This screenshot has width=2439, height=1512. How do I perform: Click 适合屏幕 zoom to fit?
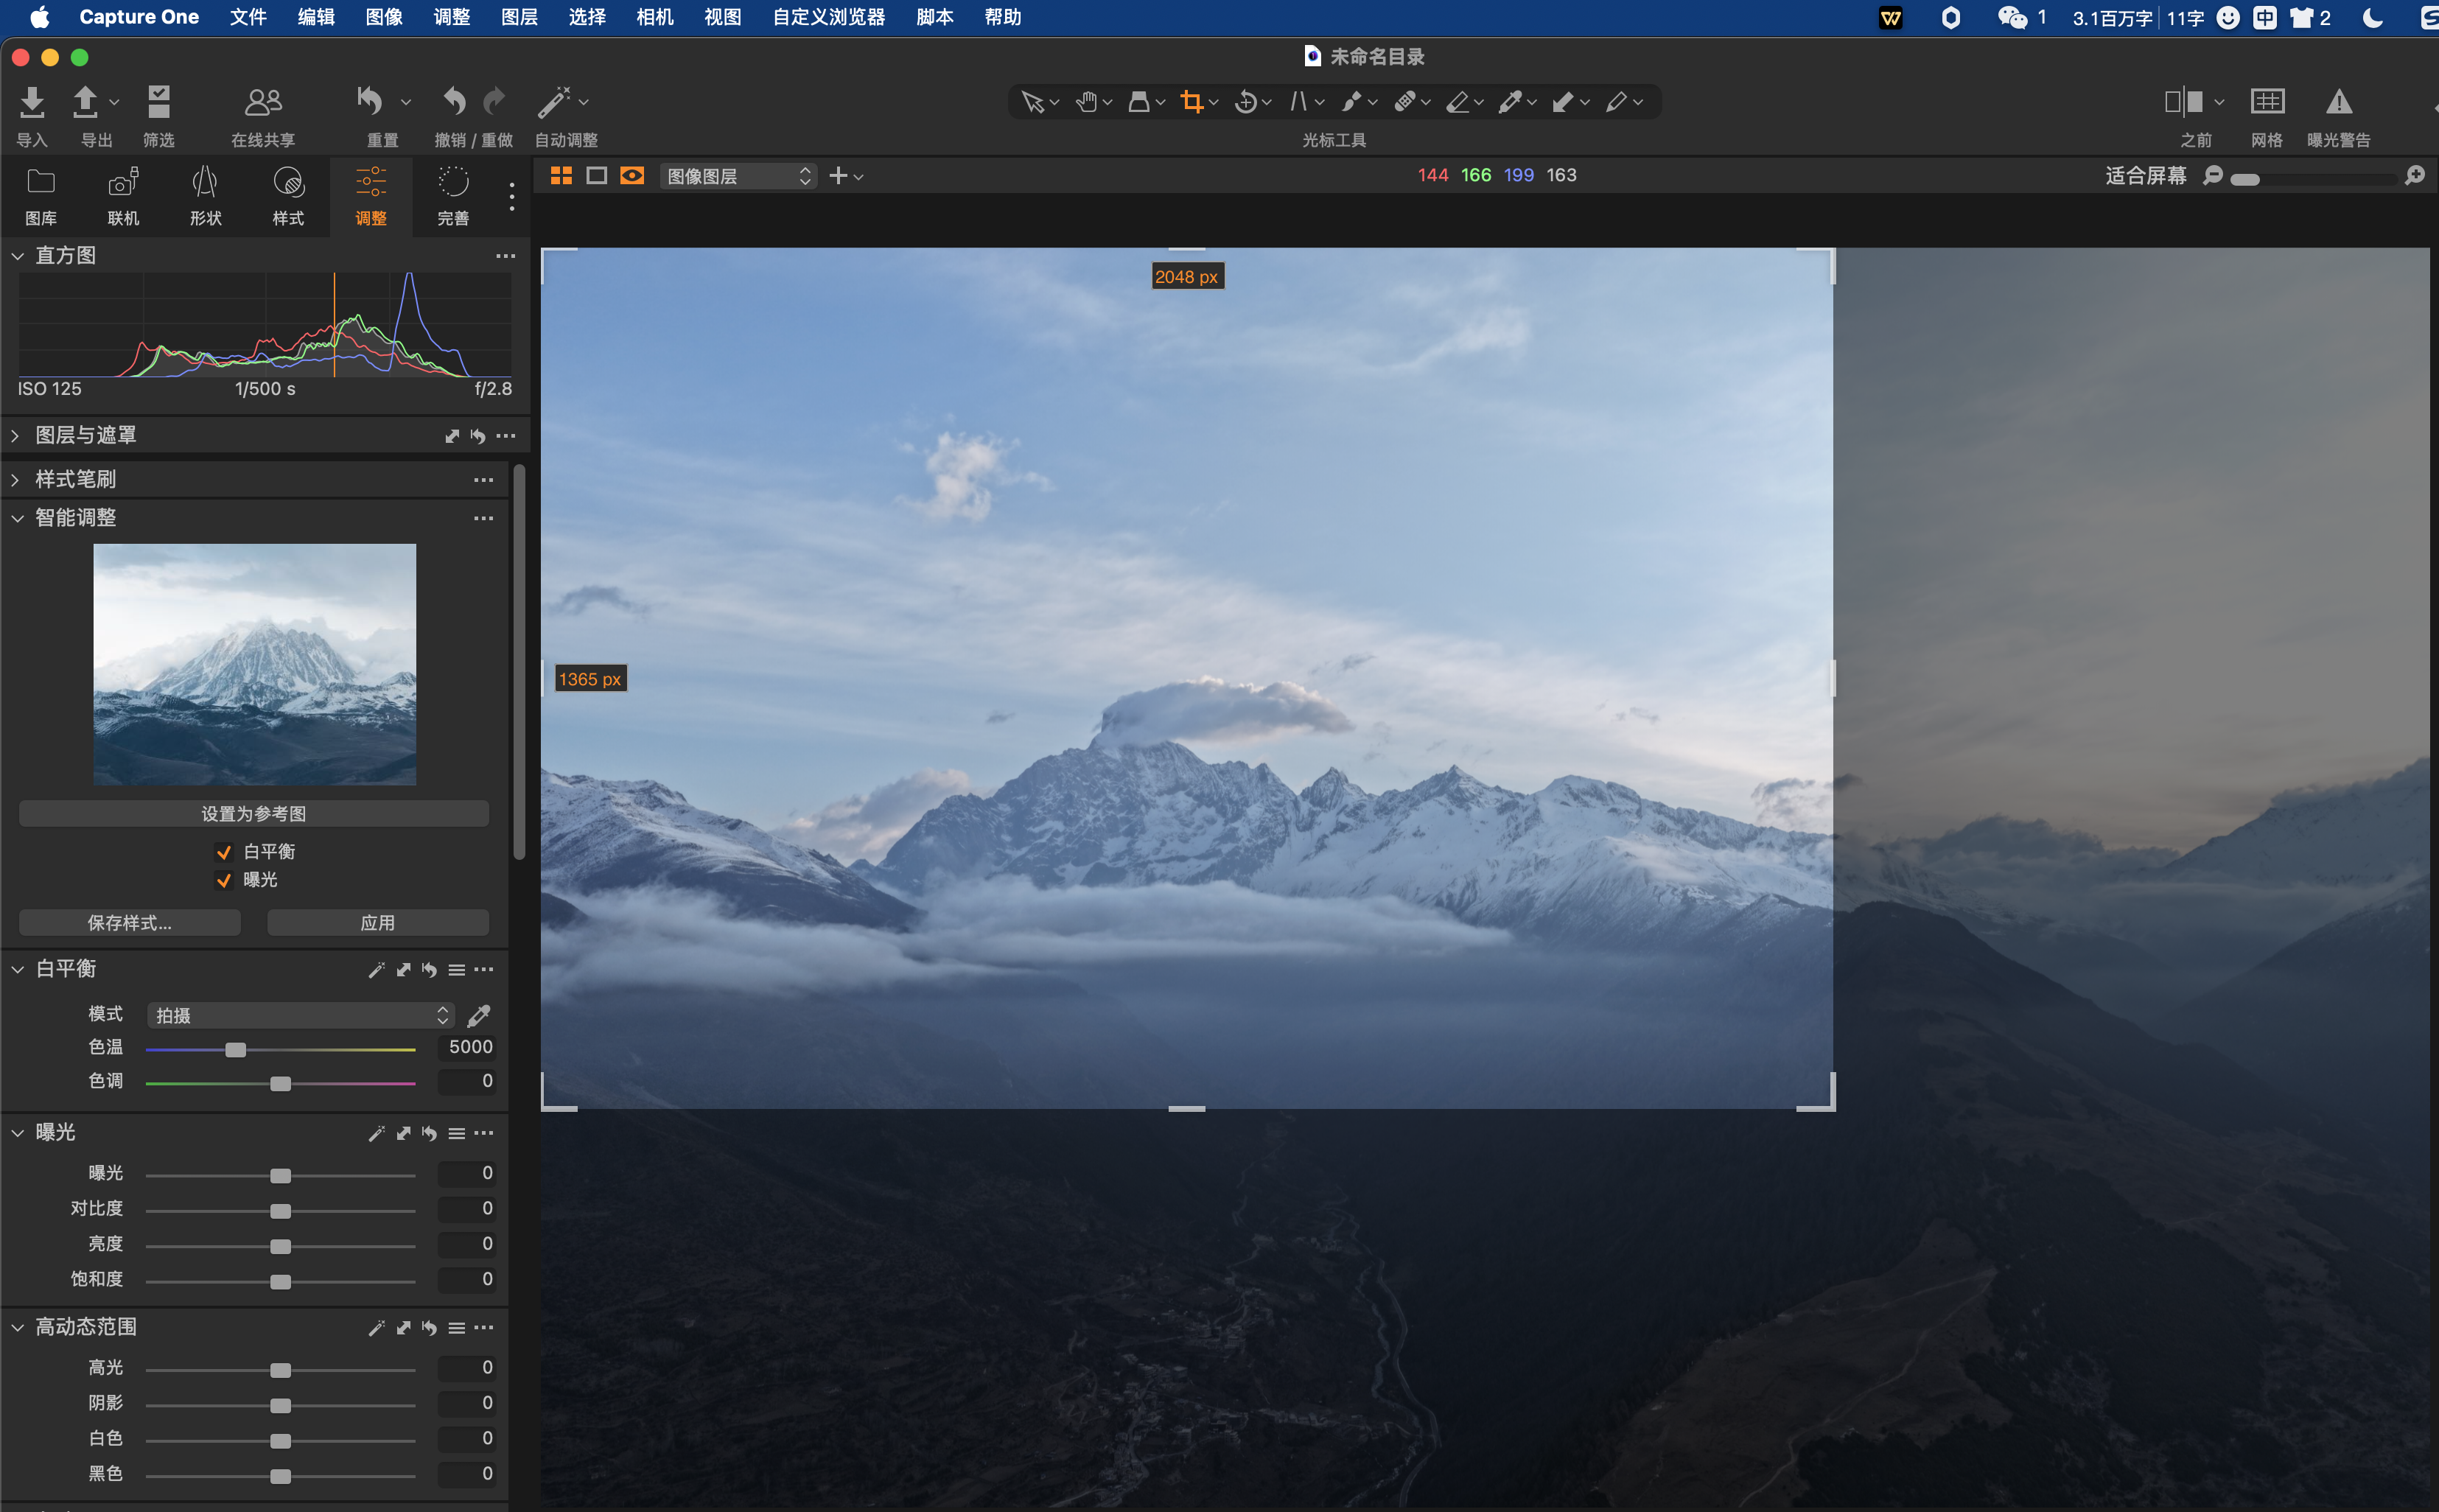2146,176
